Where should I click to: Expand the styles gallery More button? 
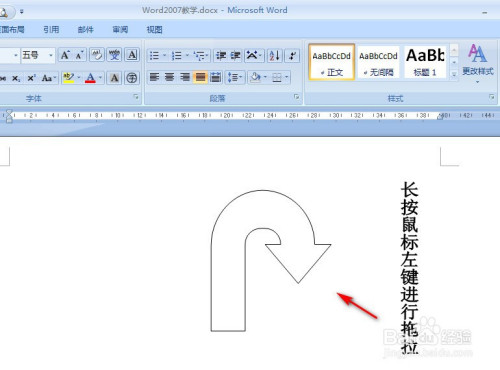coord(454,74)
